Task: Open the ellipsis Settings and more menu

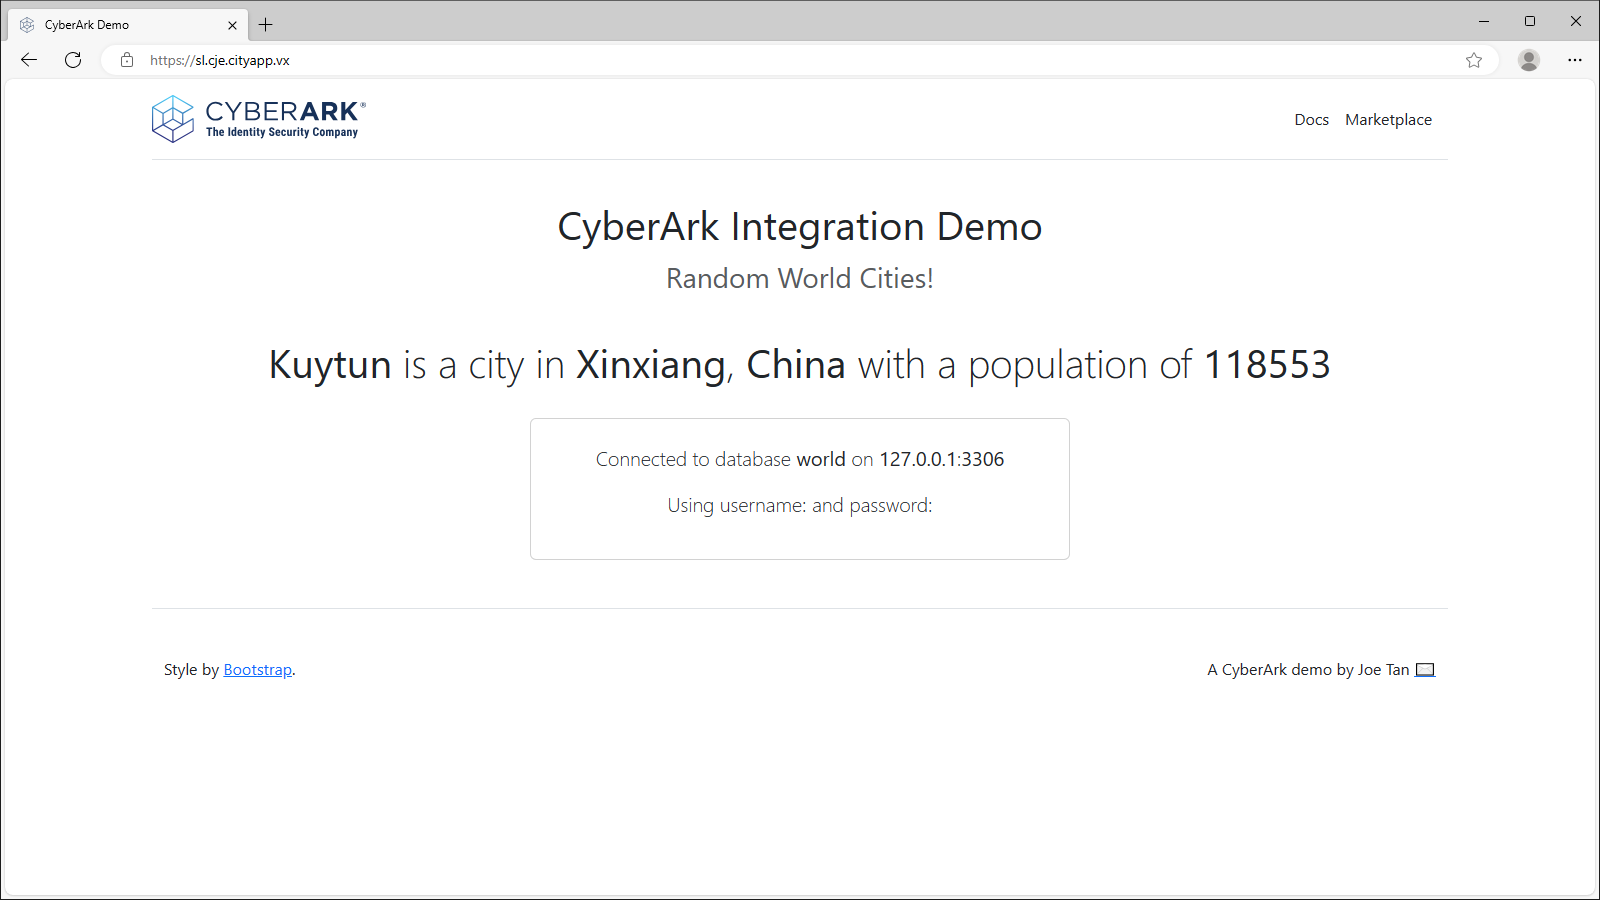Action: (x=1574, y=60)
